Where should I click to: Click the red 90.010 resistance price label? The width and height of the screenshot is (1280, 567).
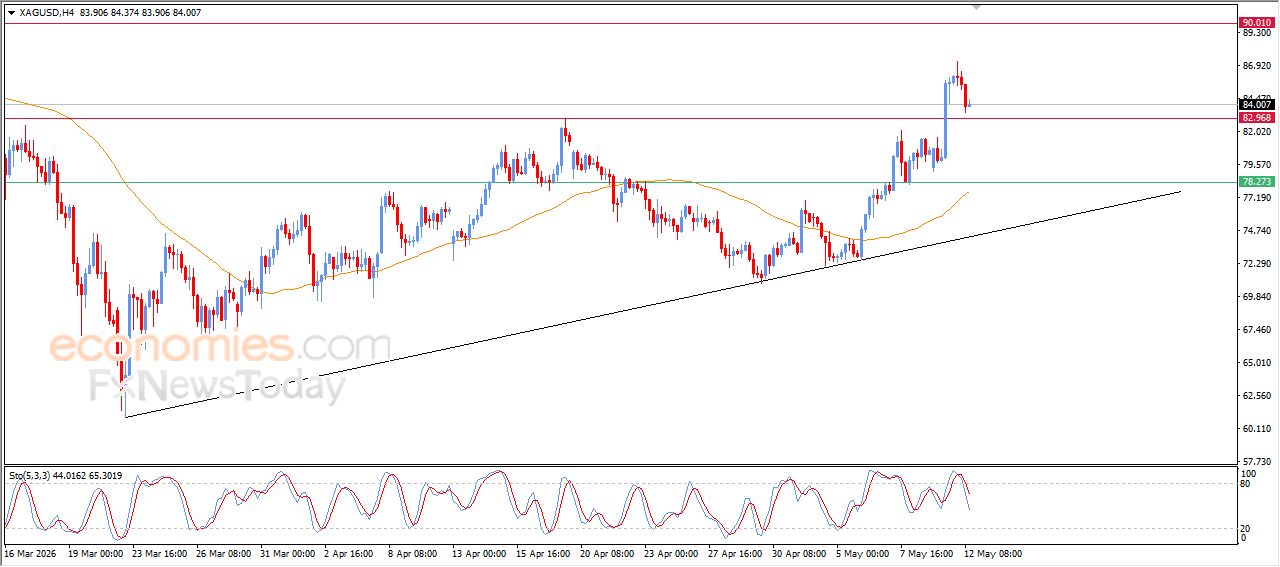coord(1256,22)
